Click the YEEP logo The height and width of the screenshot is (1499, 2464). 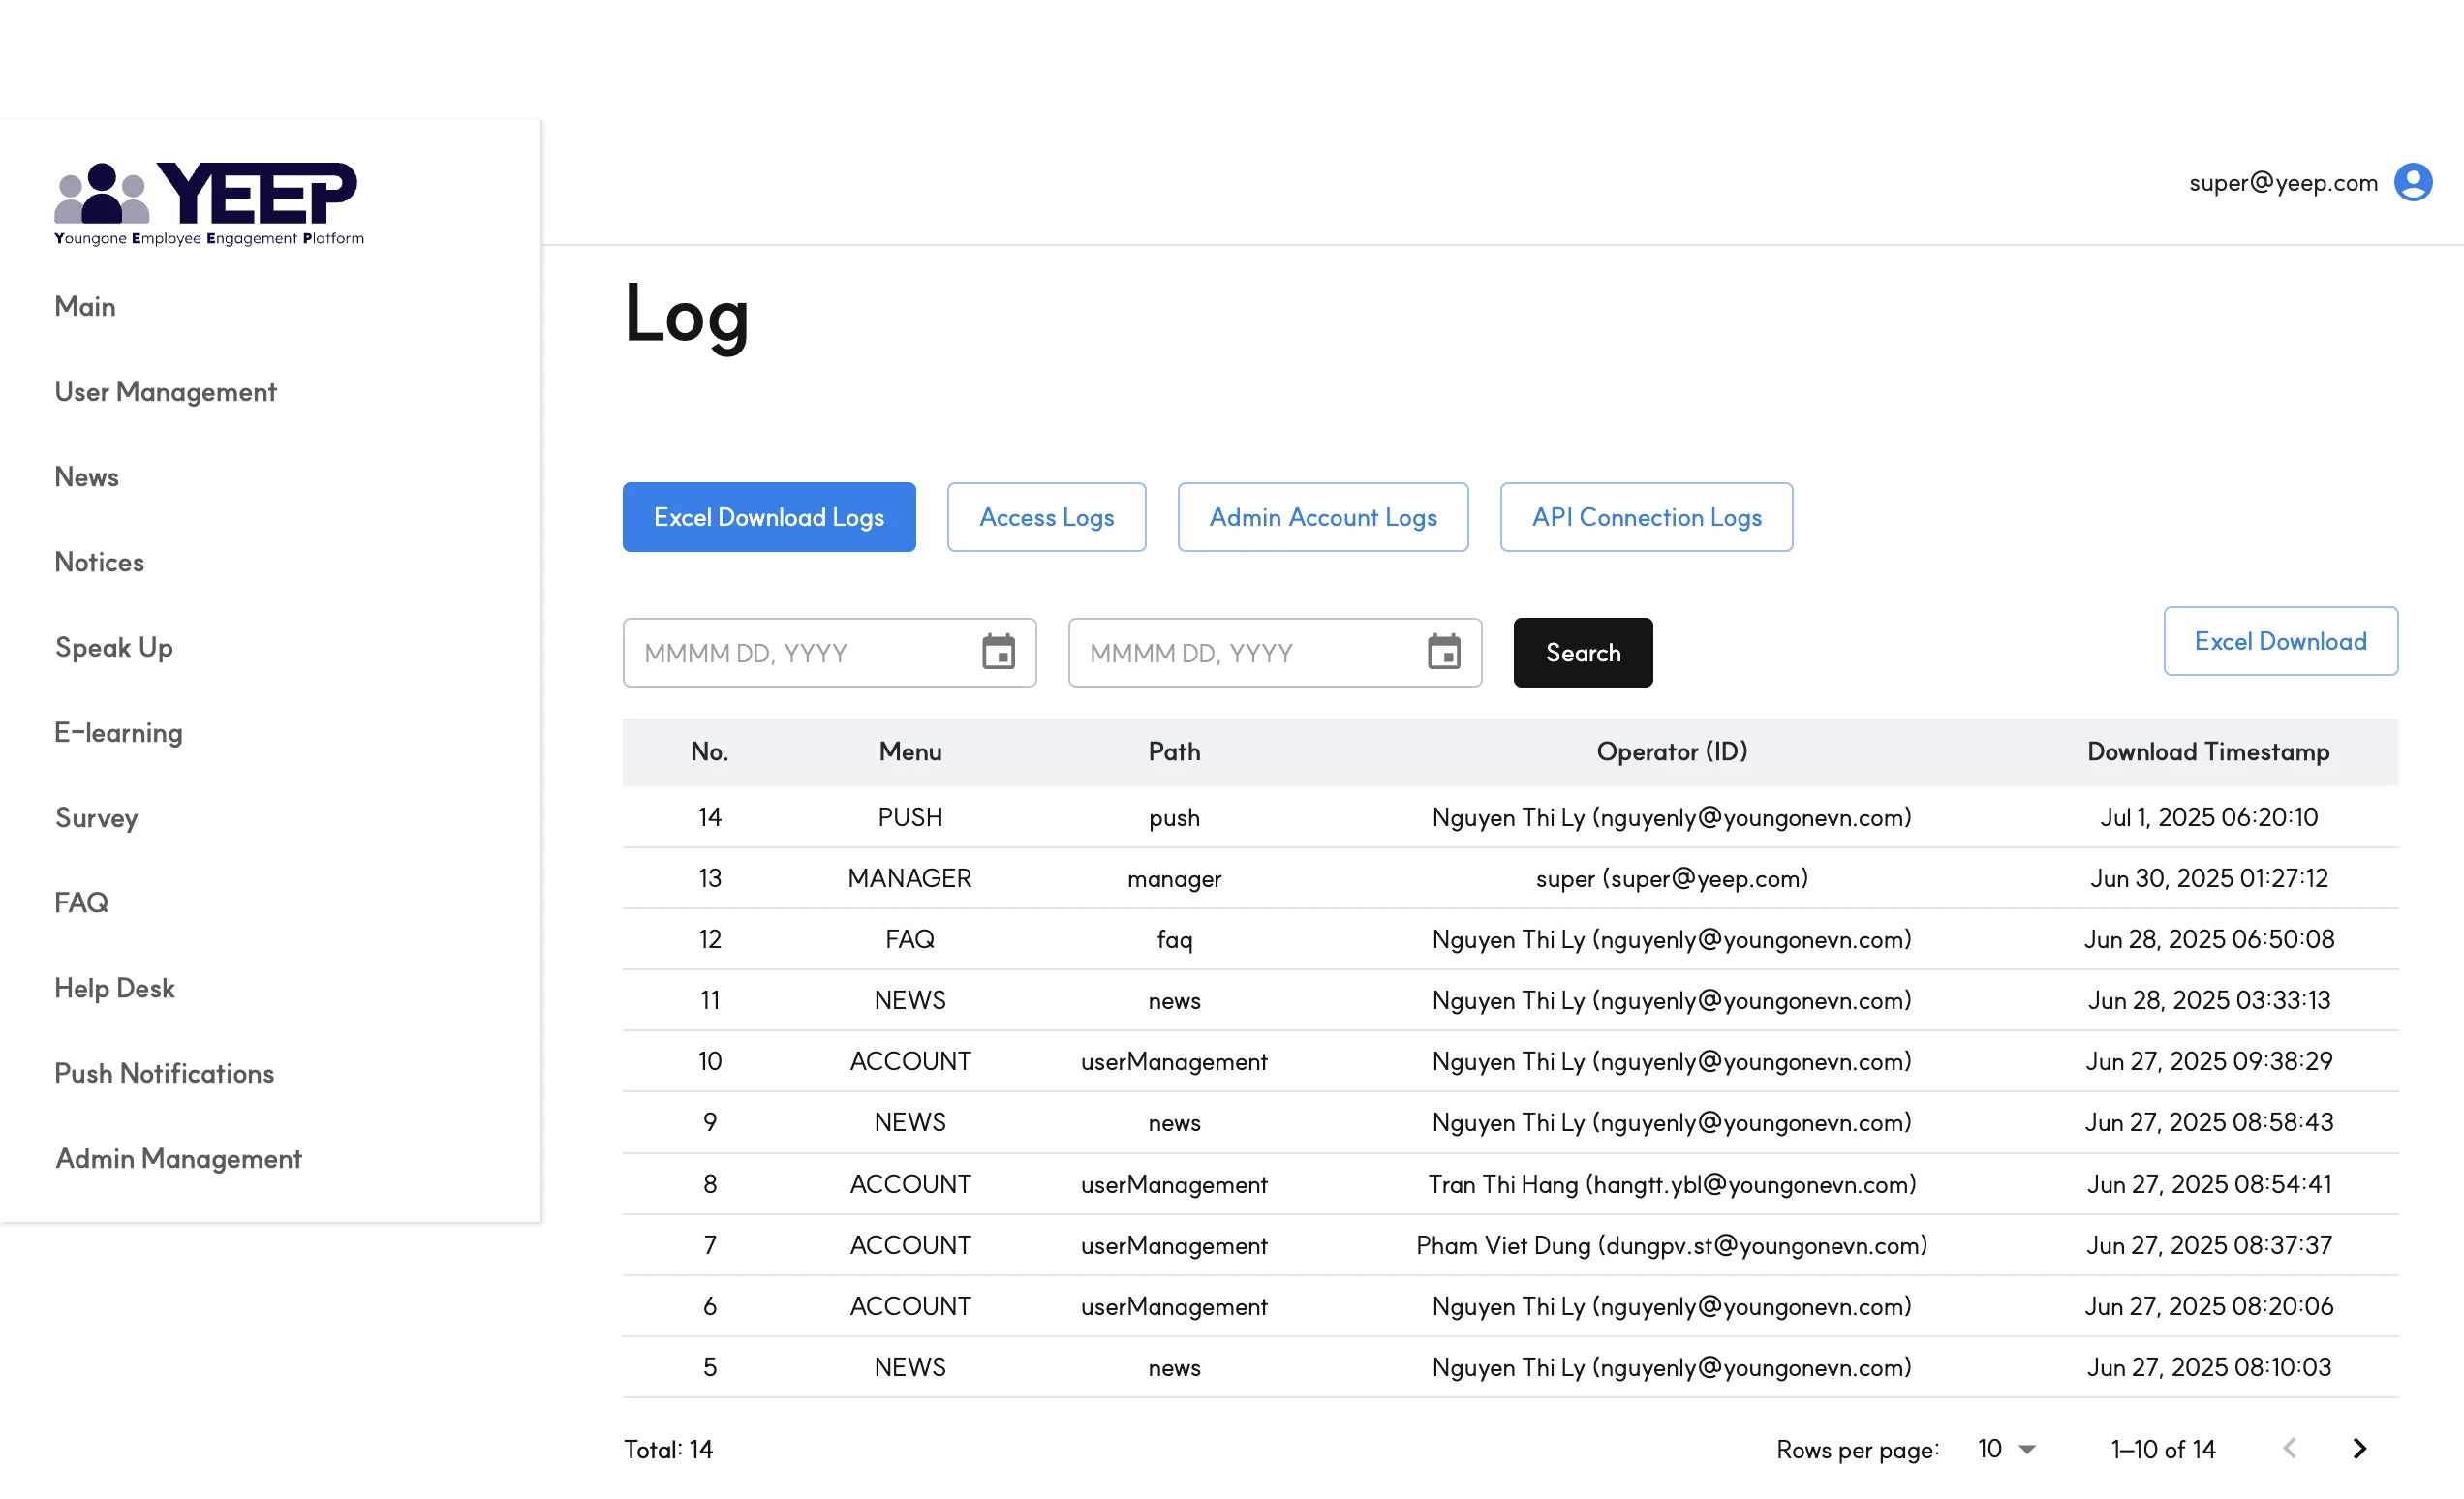click(x=209, y=203)
